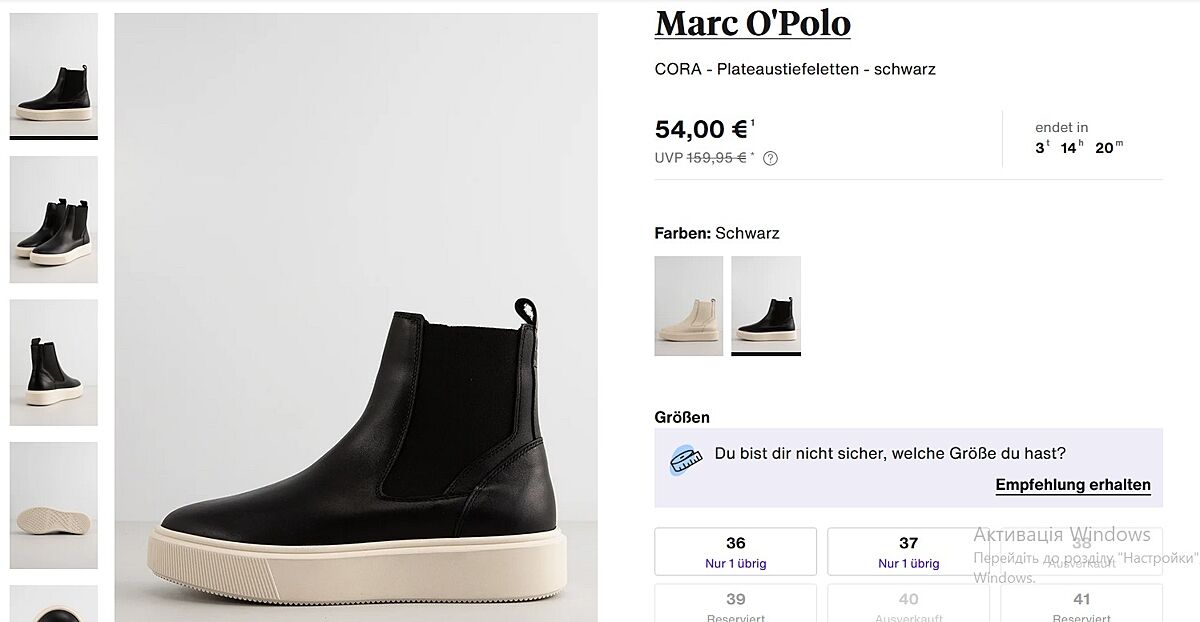Open the Marc O'Polo brand link
Viewport: 1200px width, 622px height.
click(752, 22)
